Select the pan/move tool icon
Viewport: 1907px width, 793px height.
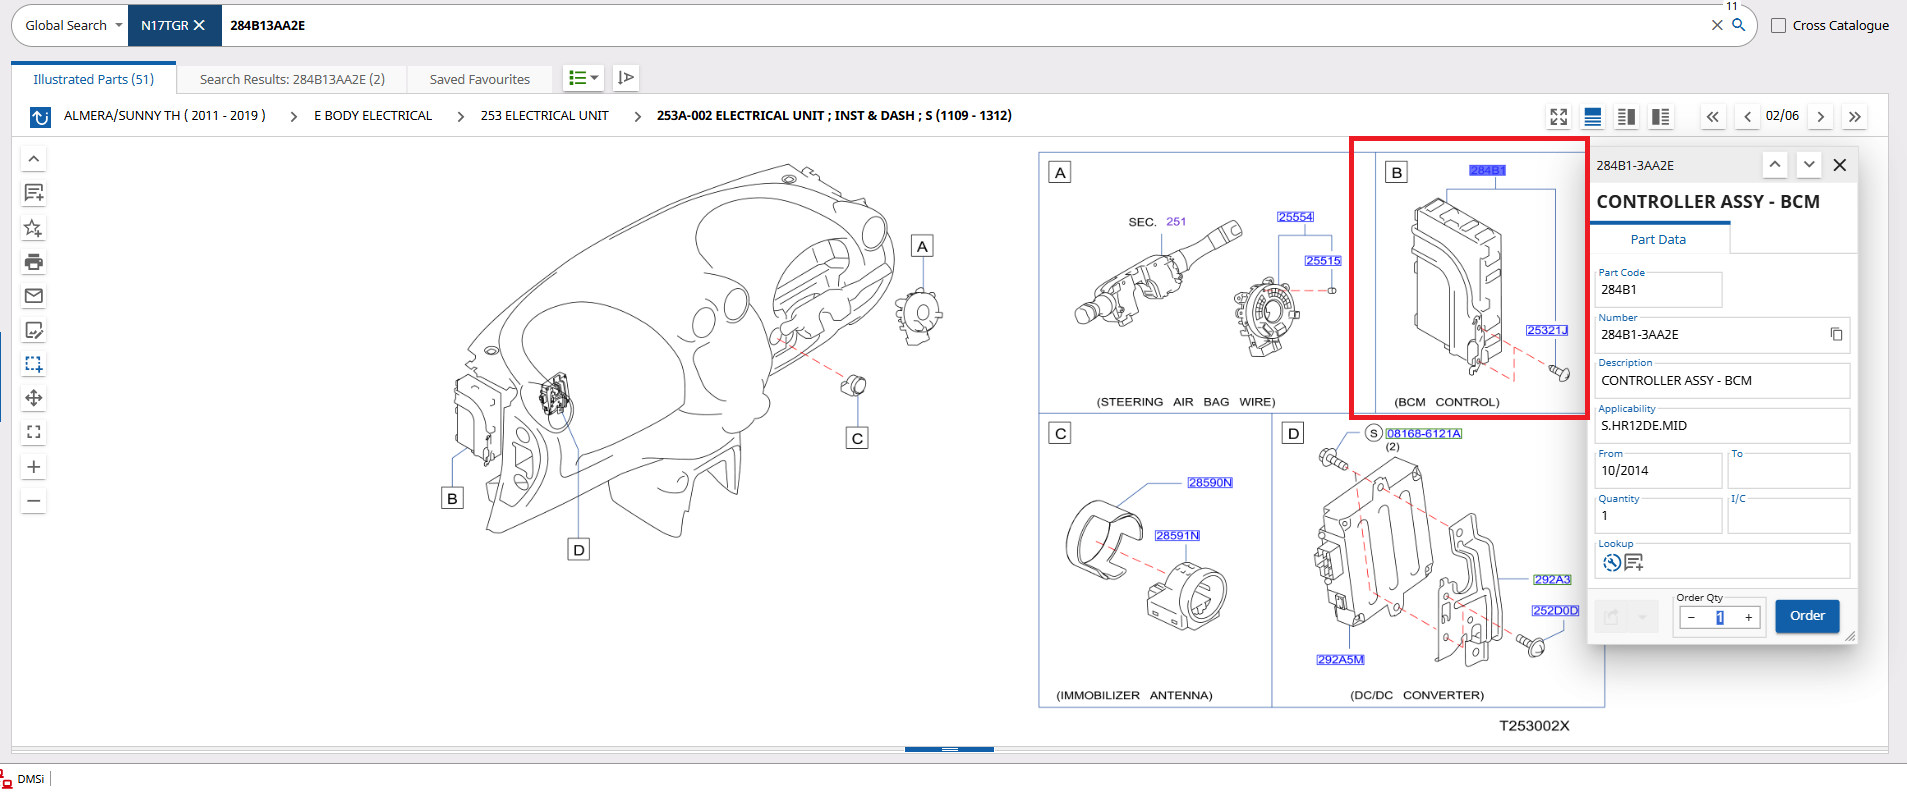[x=34, y=398]
